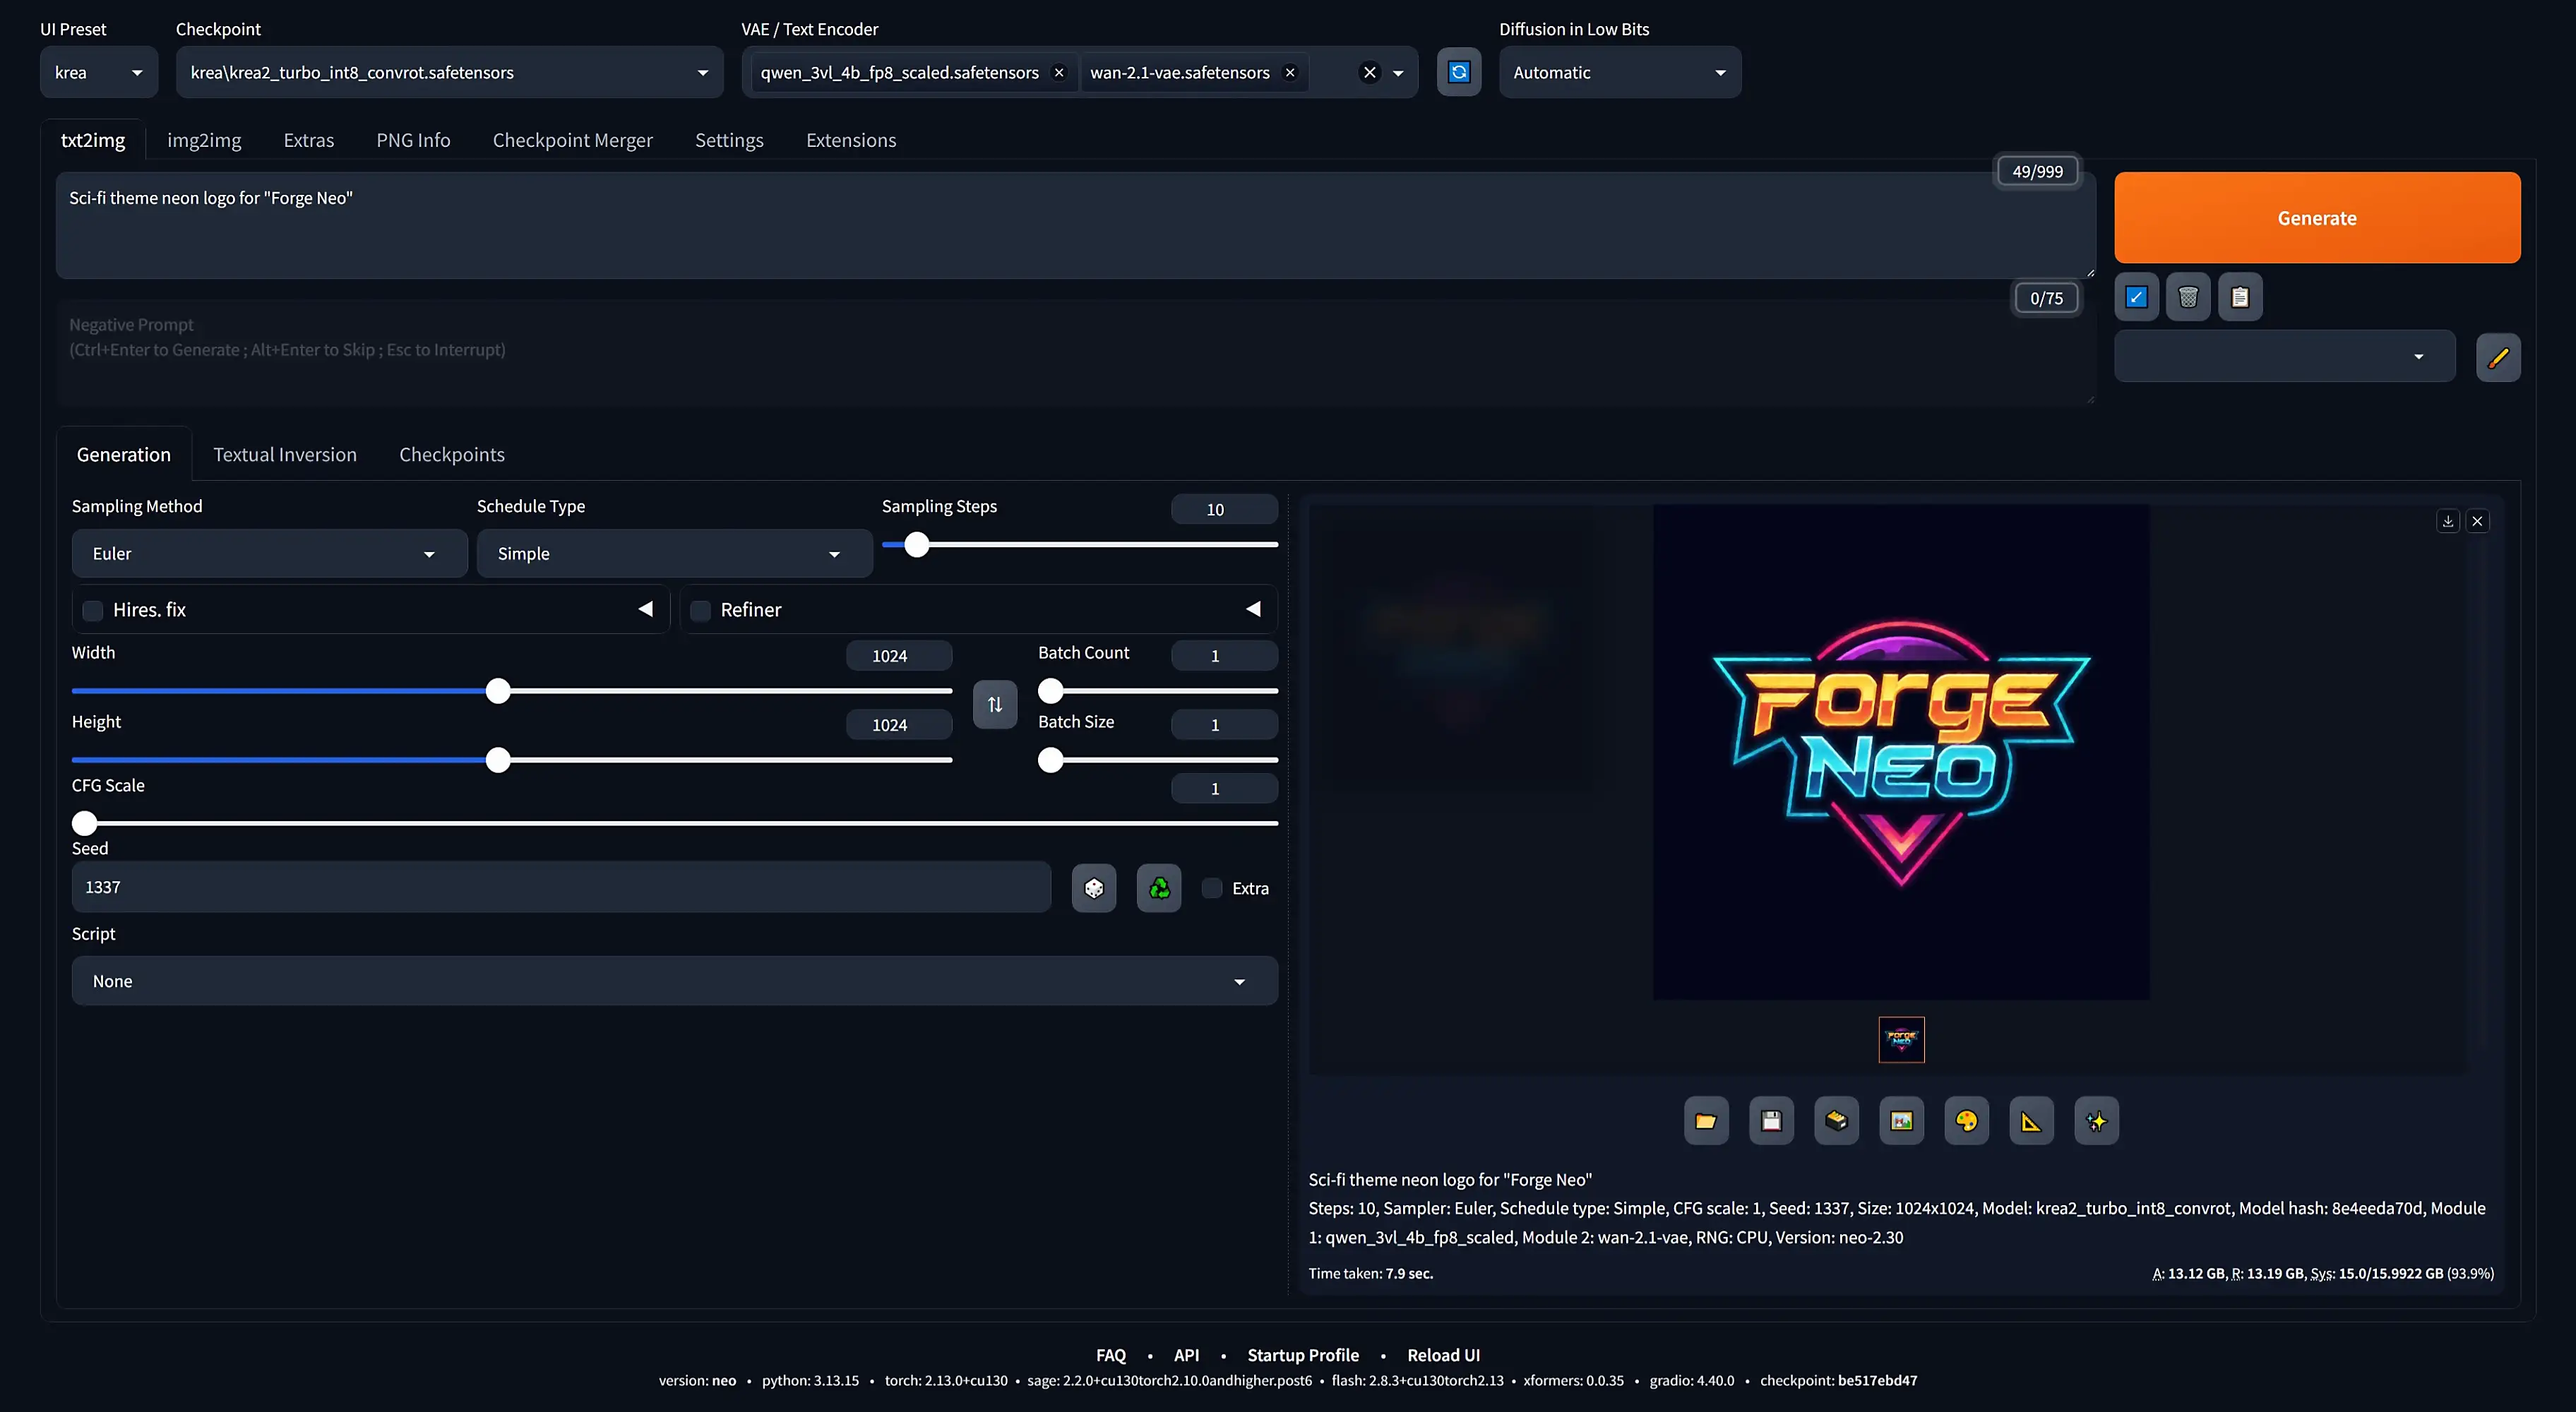Tick the Extra seed checkbox

[x=1212, y=888]
